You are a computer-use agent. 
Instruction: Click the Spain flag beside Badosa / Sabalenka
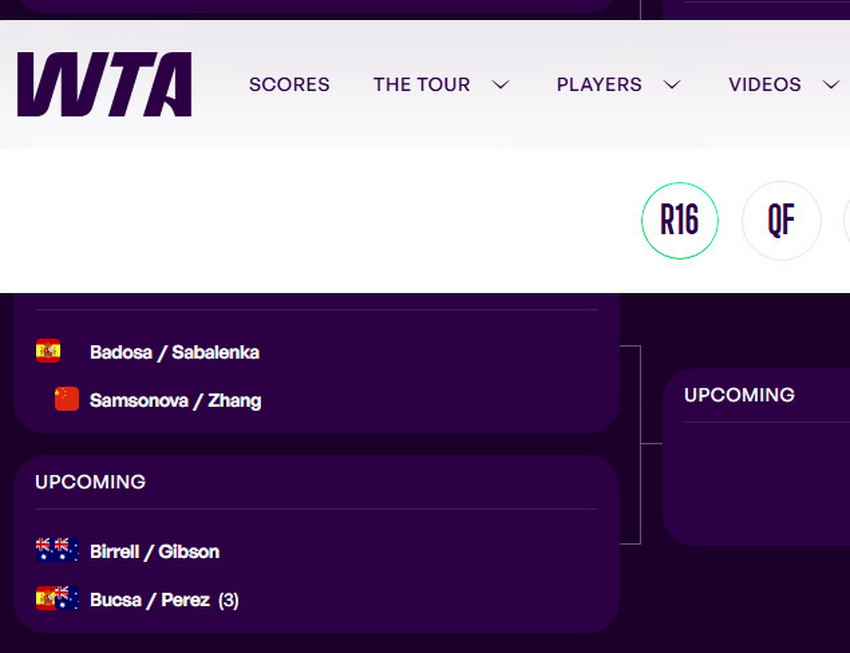point(48,351)
